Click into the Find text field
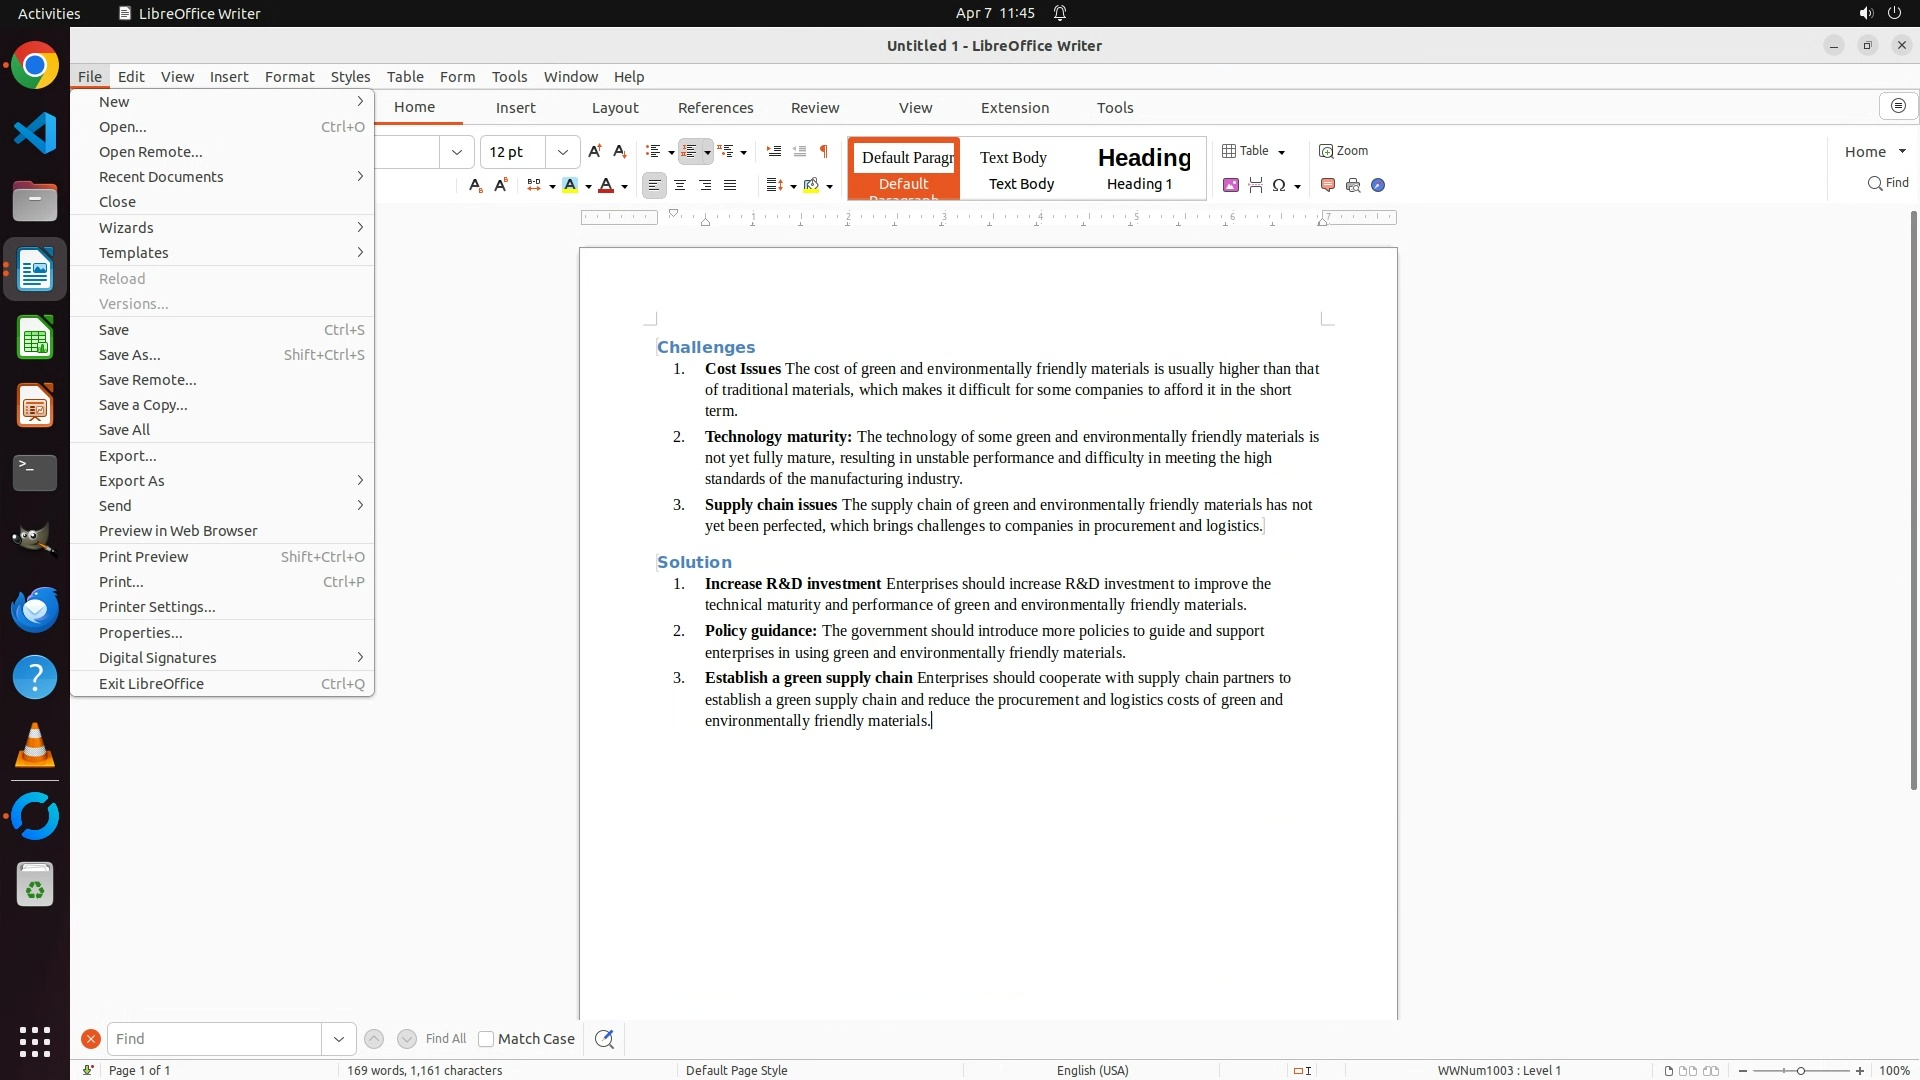The image size is (1920, 1080). click(x=214, y=1039)
